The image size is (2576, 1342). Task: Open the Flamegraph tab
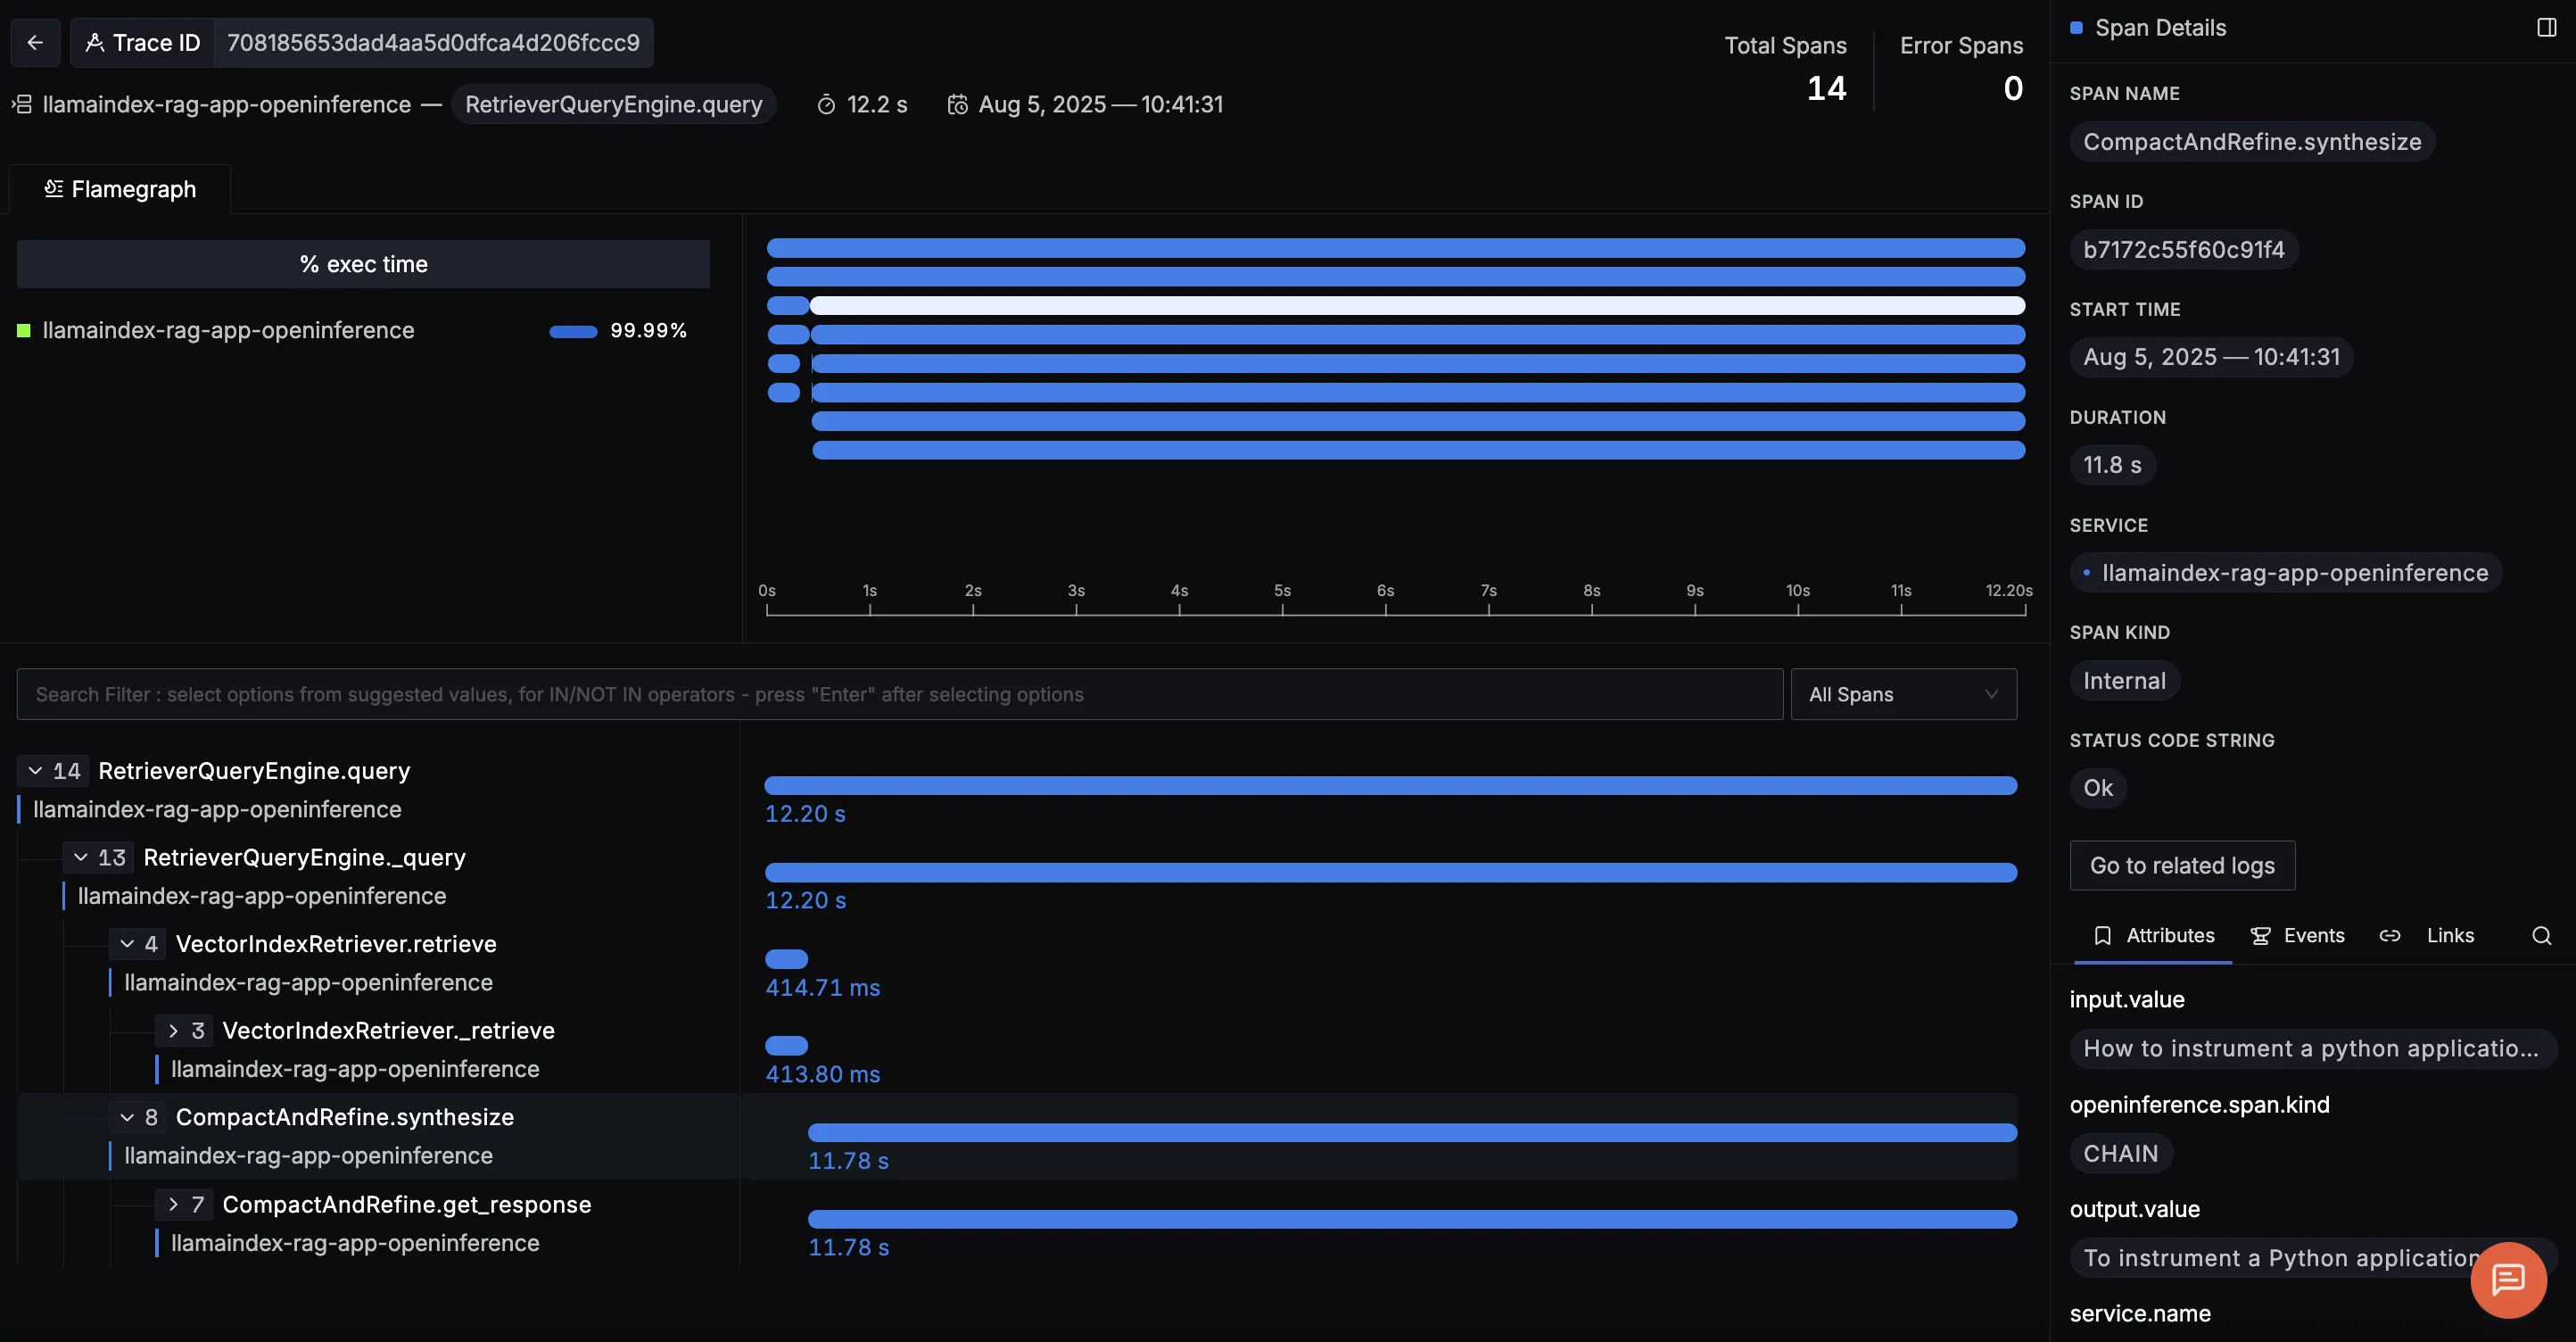click(120, 188)
